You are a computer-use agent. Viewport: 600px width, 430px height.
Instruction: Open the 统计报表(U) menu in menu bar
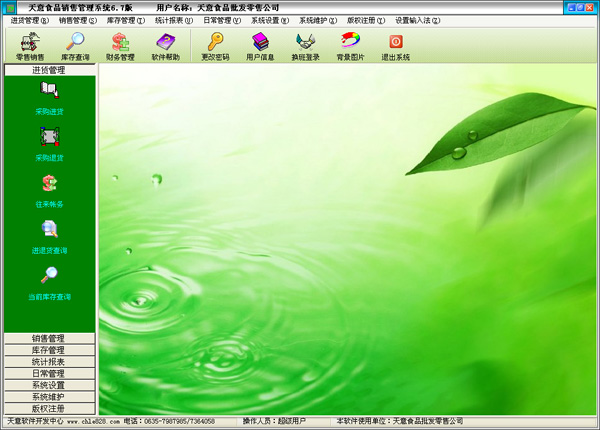pos(174,20)
